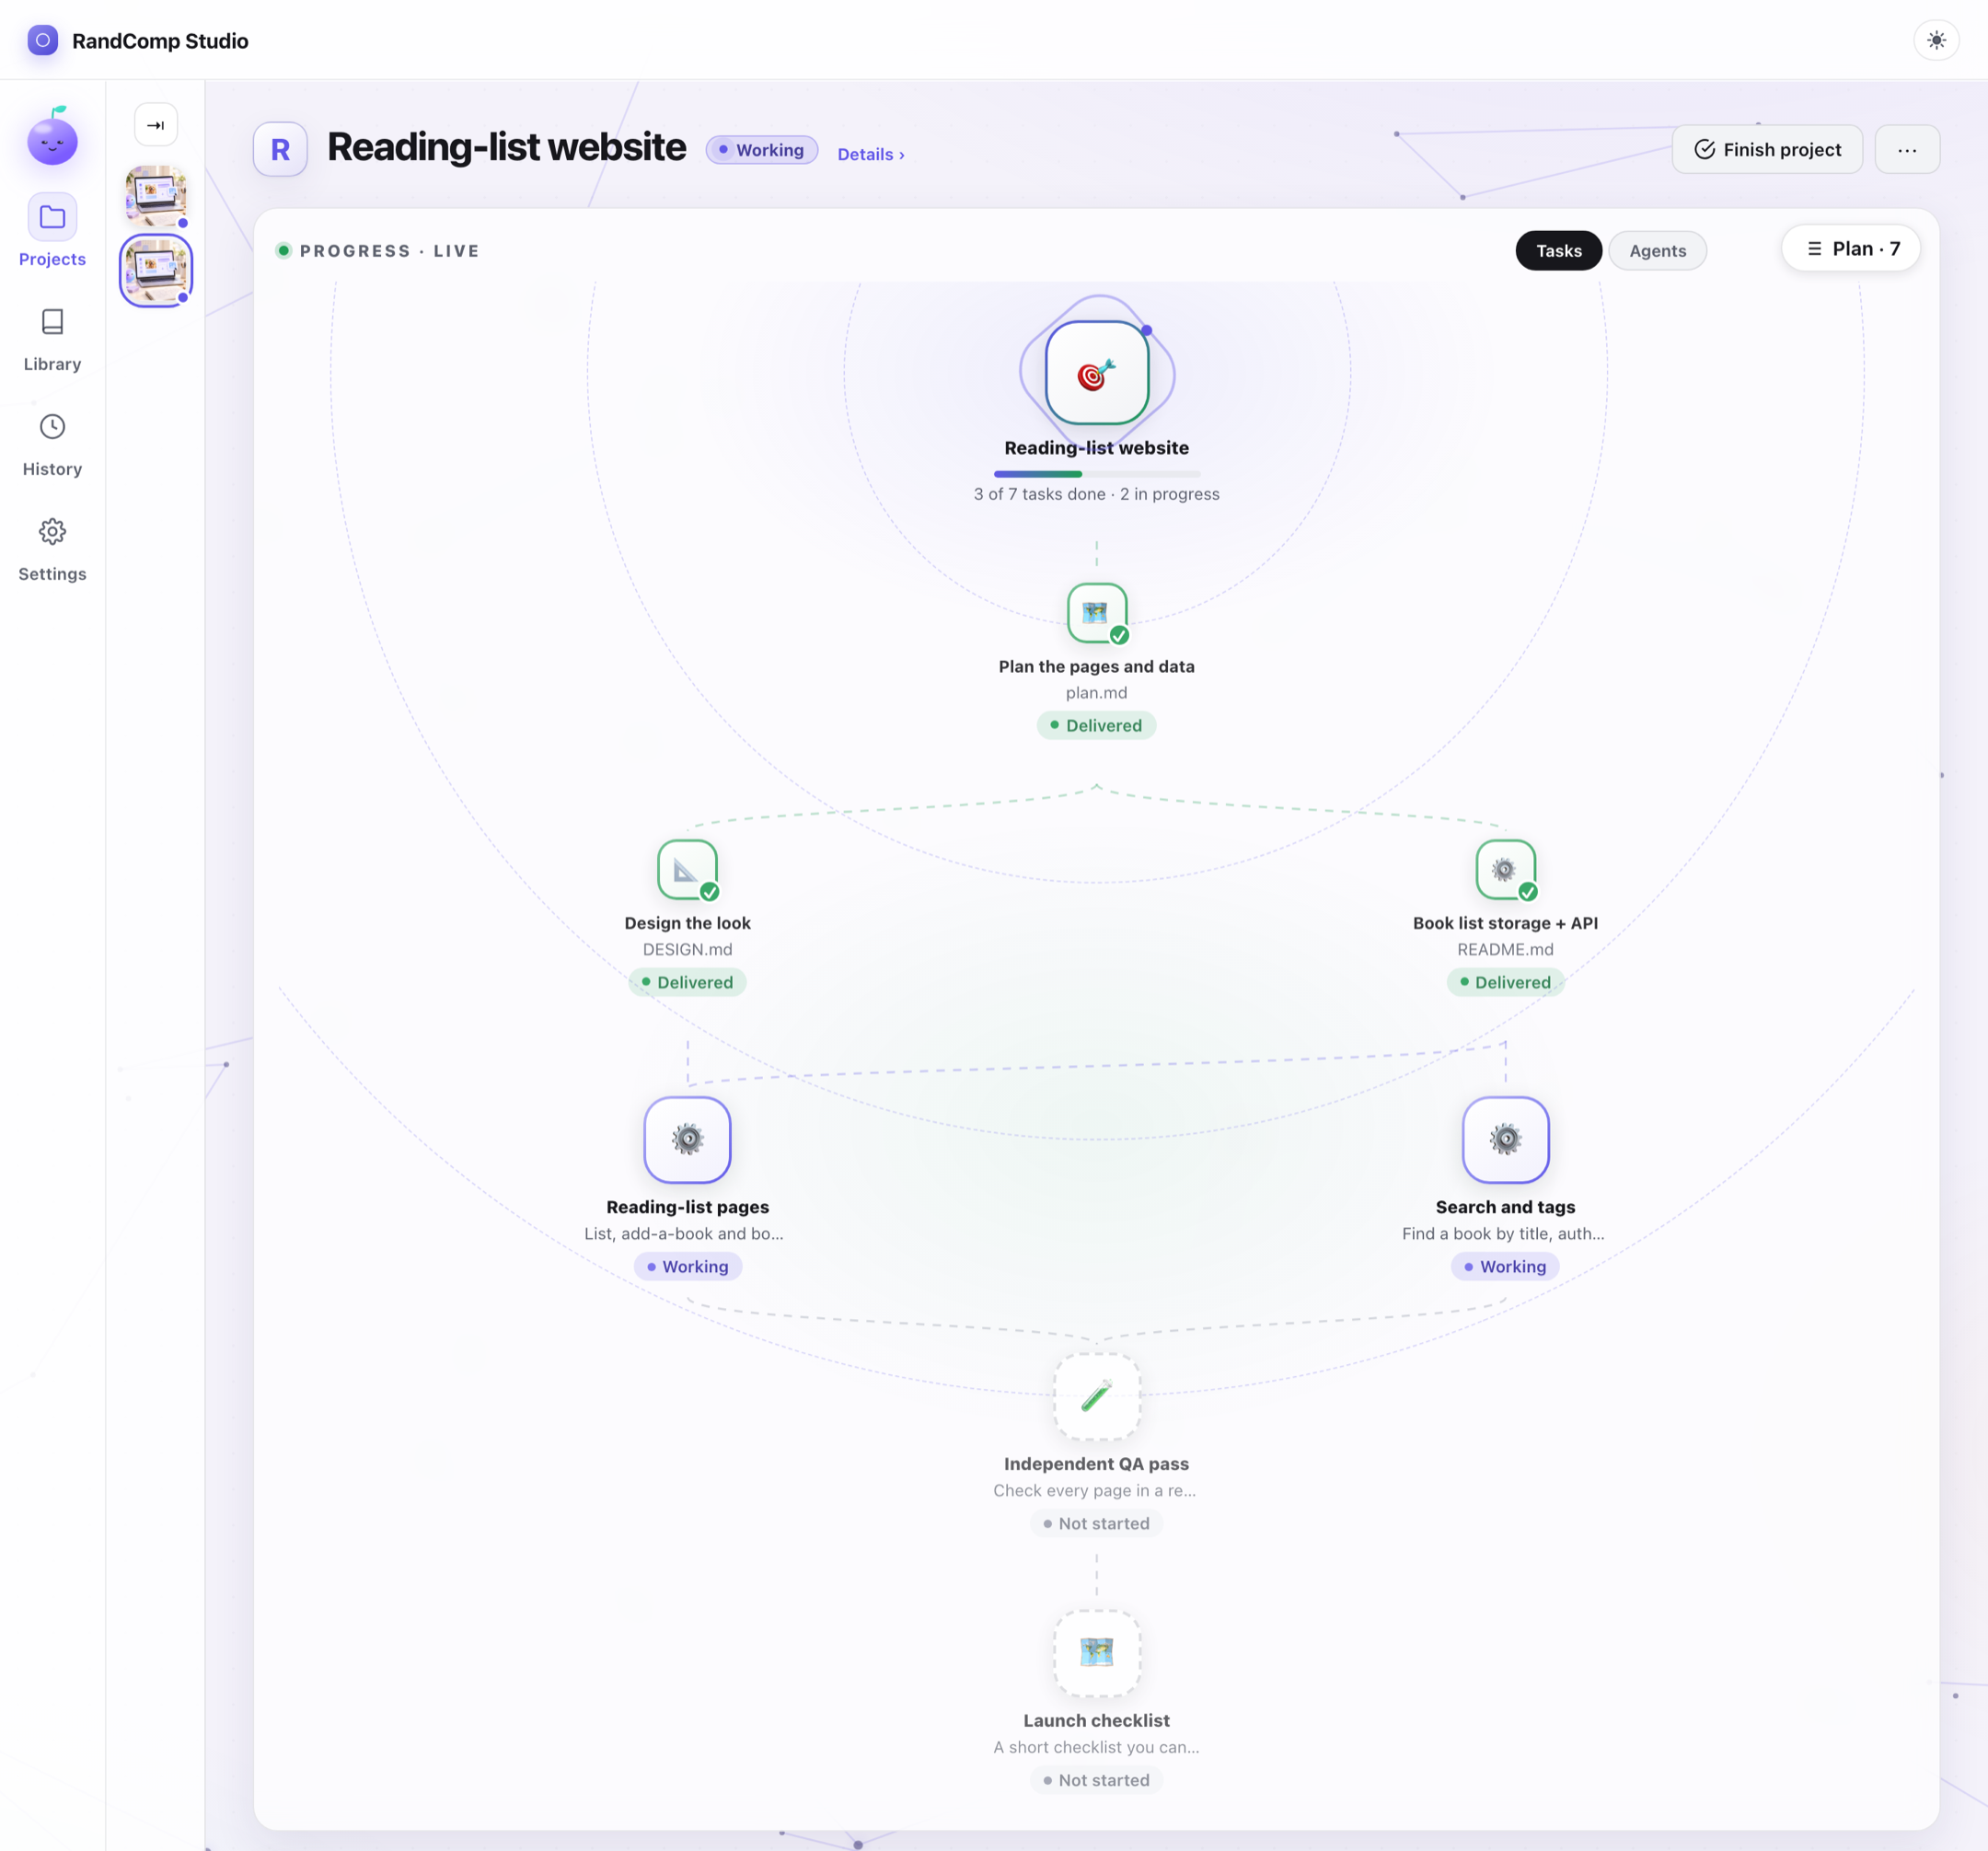Image resolution: width=1988 pixels, height=1851 pixels.
Task: Click Not started badge under Launch checklist
Action: tap(1097, 1780)
